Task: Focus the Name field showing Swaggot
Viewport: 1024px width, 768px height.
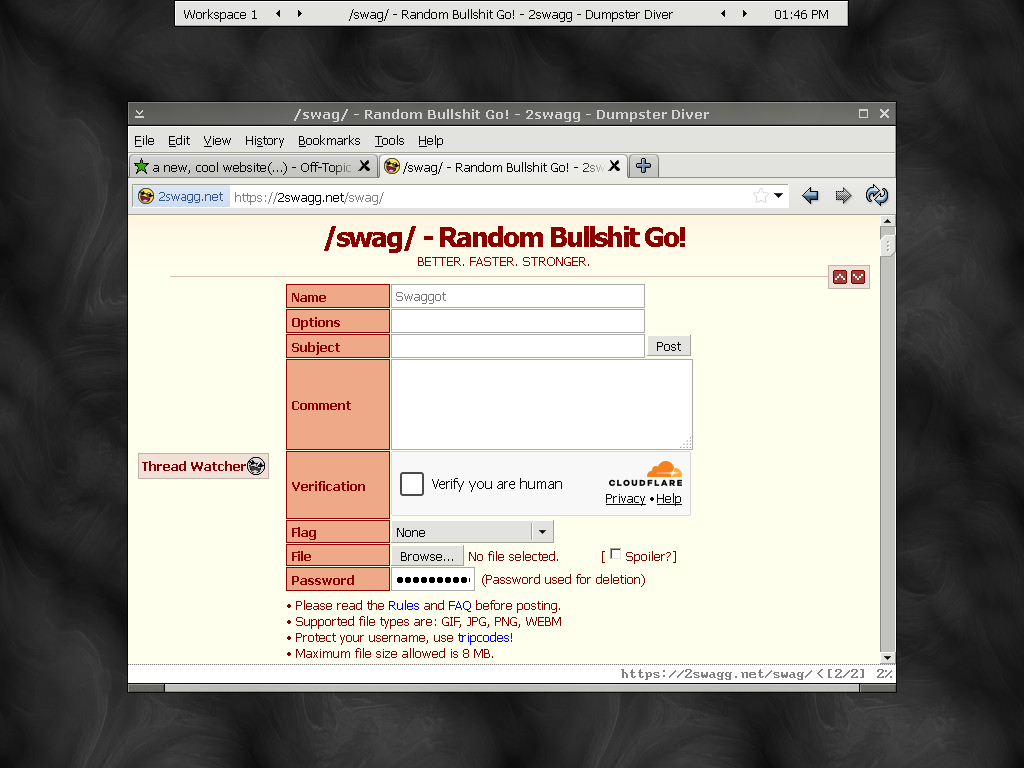Action: click(x=518, y=296)
